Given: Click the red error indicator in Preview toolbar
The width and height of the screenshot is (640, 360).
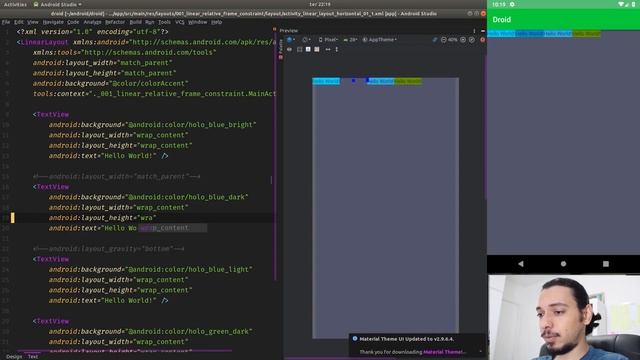Looking at the screenshot, I should tap(482, 40).
